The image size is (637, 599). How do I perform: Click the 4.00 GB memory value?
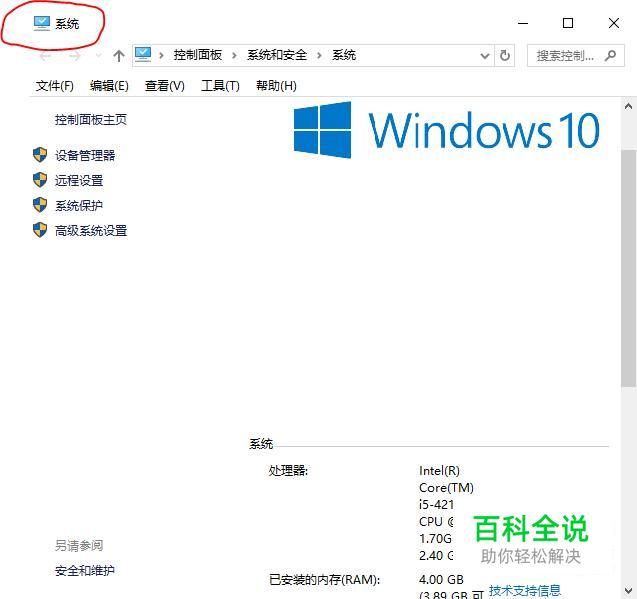click(x=441, y=579)
